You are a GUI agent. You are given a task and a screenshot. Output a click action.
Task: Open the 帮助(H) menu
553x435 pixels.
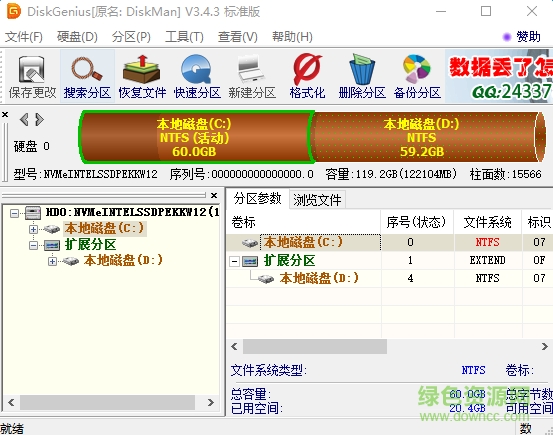pos(292,37)
